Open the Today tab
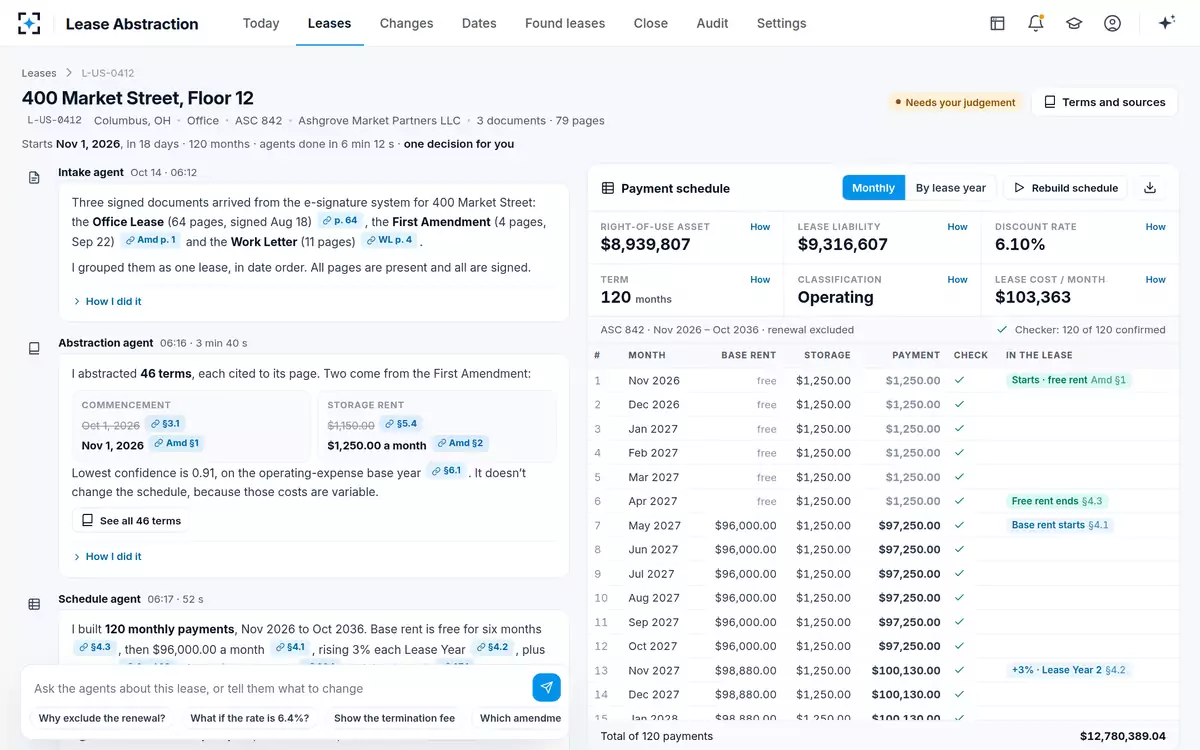Viewport: 1200px width, 750px height. [x=261, y=23]
